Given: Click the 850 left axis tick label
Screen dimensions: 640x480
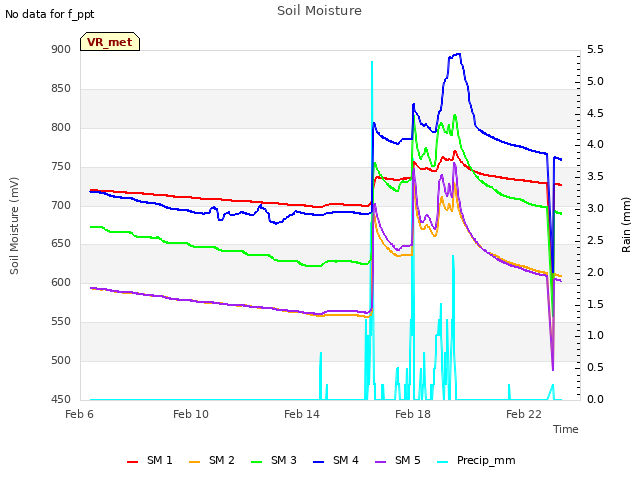Looking at the screenshot, I should coord(61,89).
